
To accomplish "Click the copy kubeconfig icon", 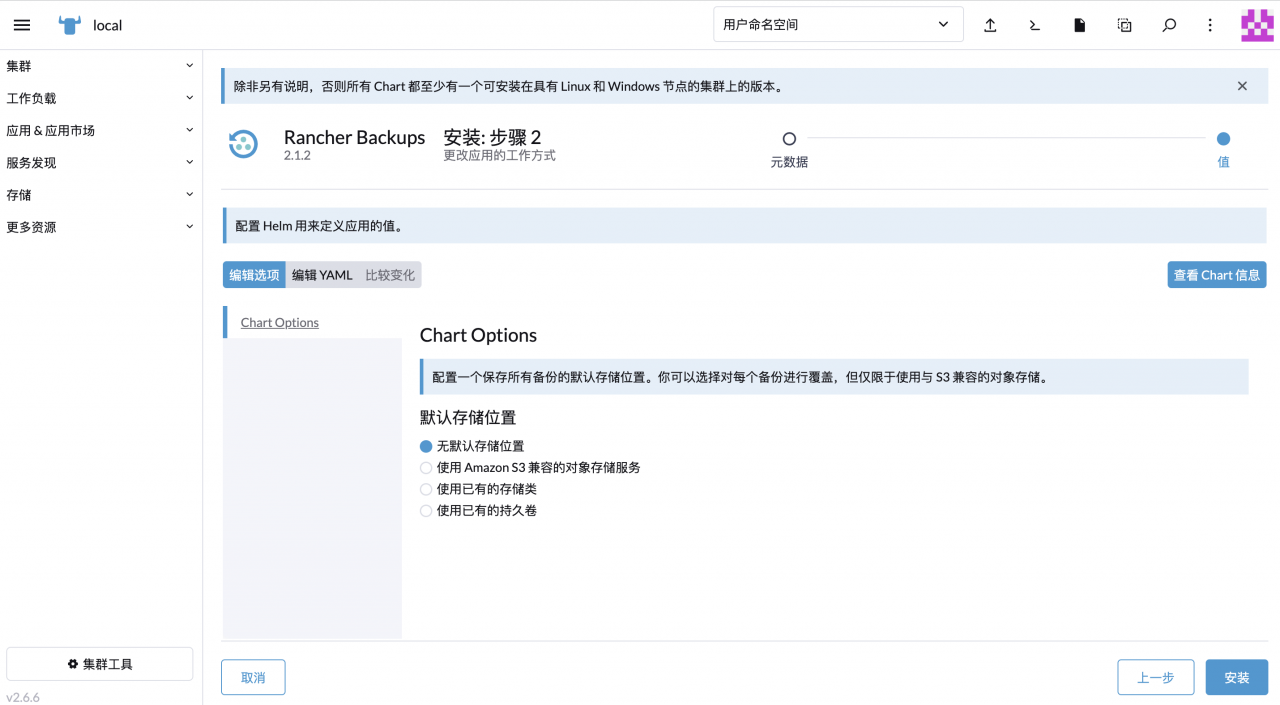I will click(x=1124, y=24).
